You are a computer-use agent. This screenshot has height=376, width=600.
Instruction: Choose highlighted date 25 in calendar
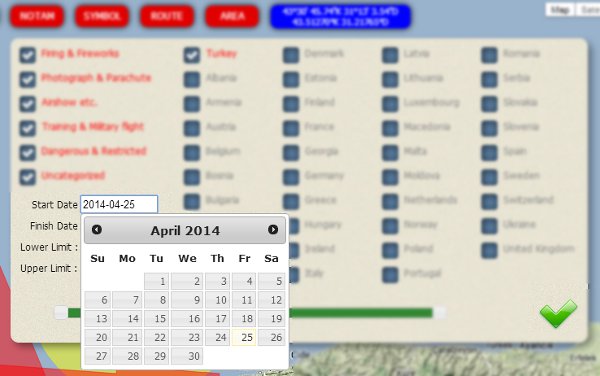point(244,337)
